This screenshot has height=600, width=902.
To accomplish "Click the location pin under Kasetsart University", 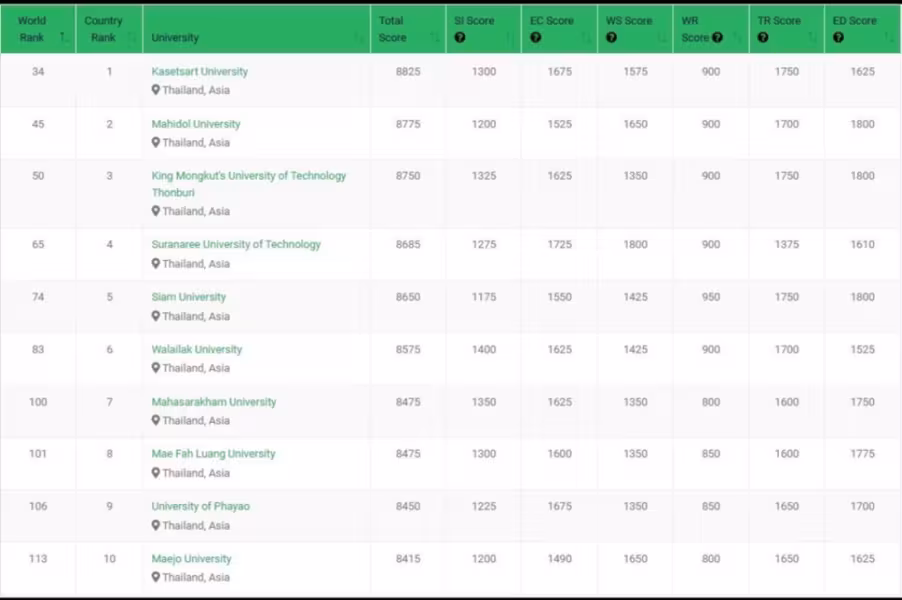I will coord(155,90).
